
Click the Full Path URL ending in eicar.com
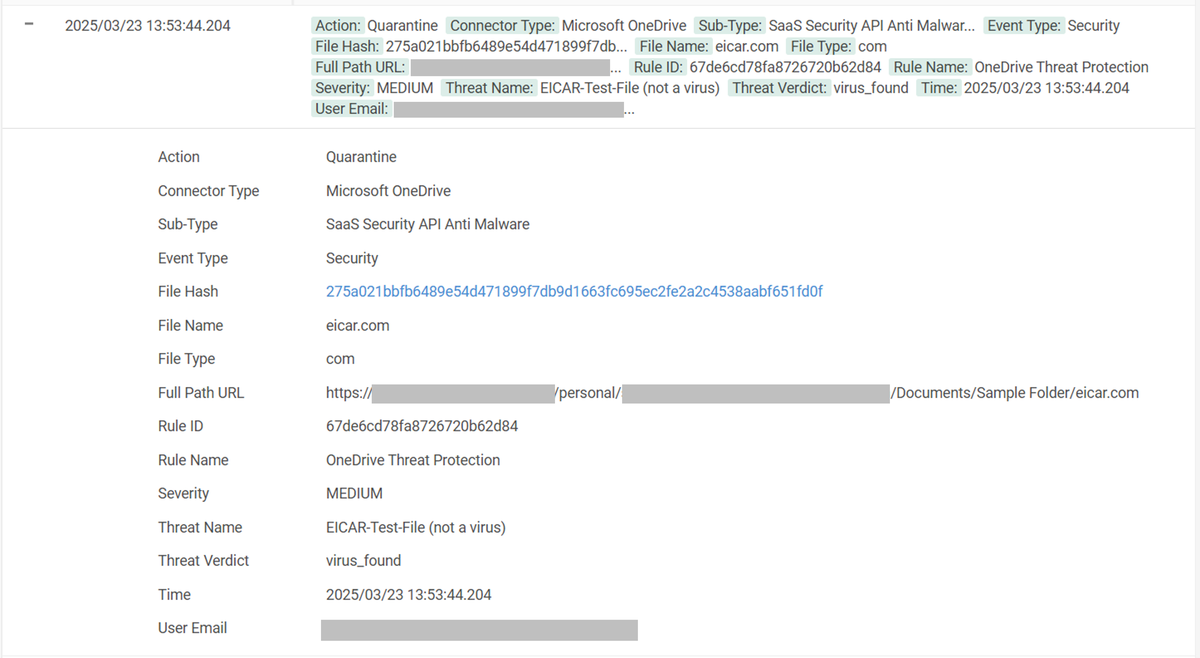(1016, 393)
